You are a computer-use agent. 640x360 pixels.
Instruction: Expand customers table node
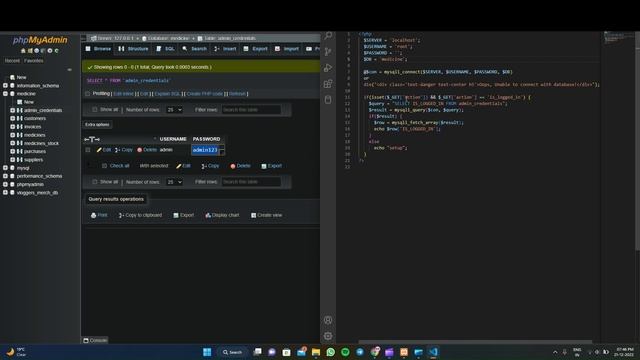tap(13, 118)
